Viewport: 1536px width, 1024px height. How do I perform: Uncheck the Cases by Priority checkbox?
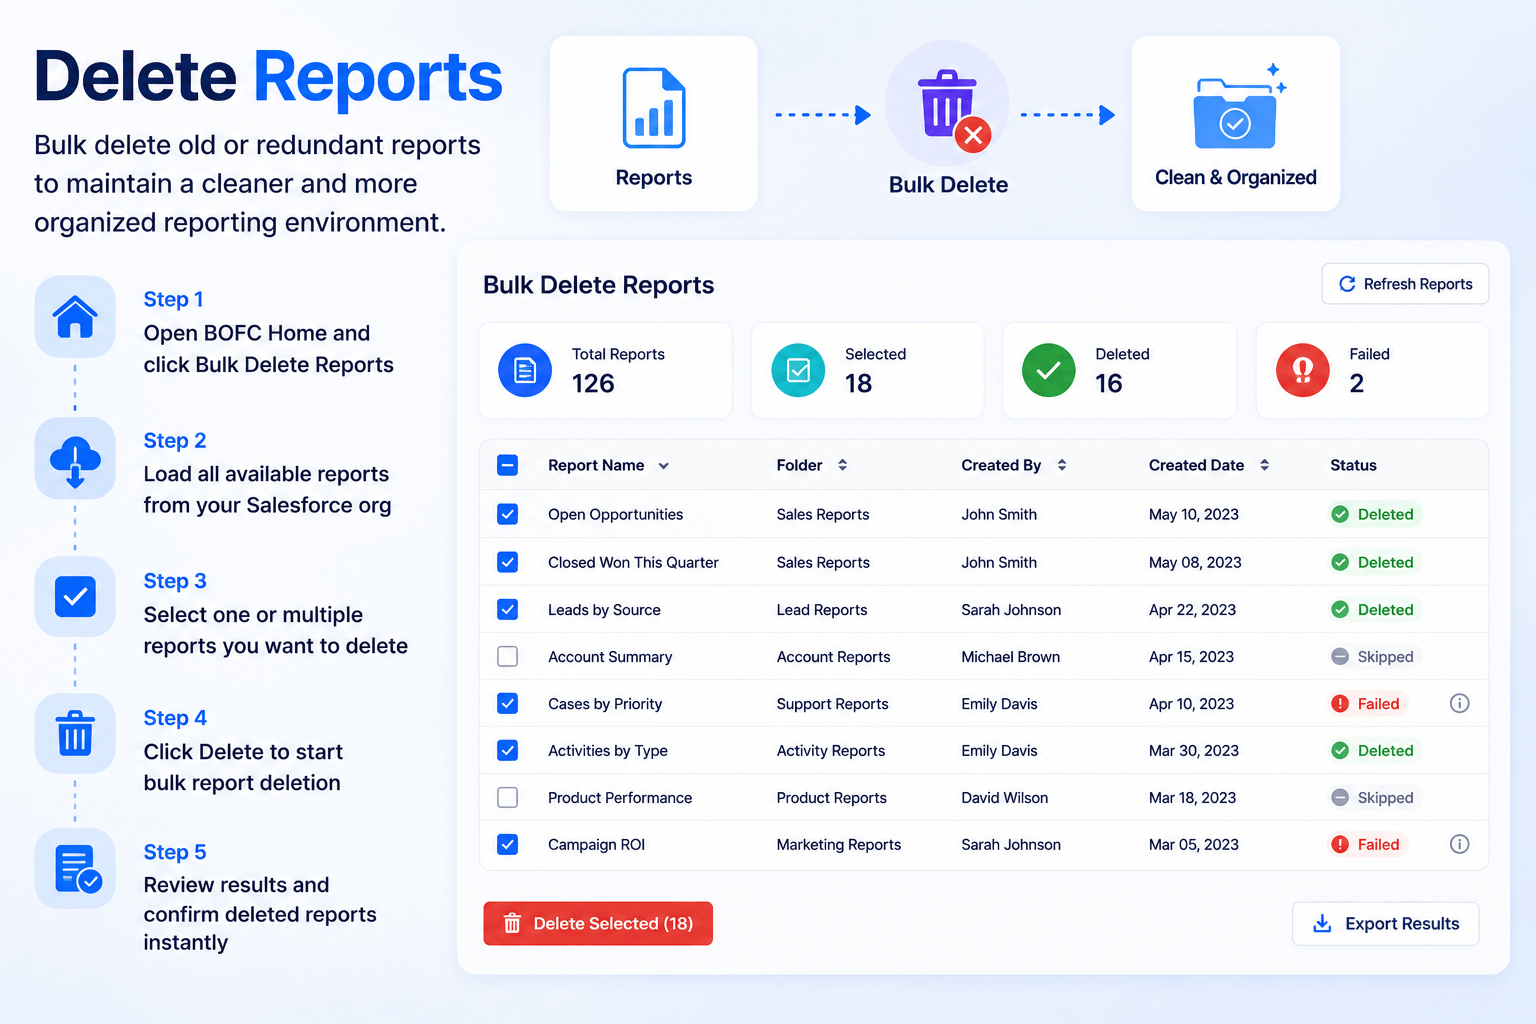tap(507, 703)
